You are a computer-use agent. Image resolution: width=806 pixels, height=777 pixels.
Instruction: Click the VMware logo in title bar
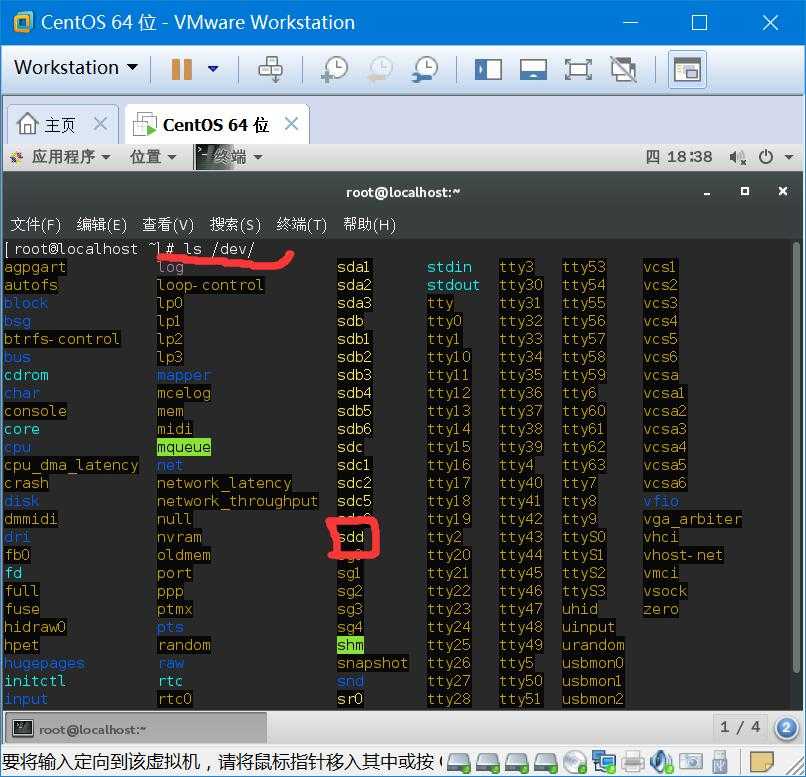click(x=23, y=23)
